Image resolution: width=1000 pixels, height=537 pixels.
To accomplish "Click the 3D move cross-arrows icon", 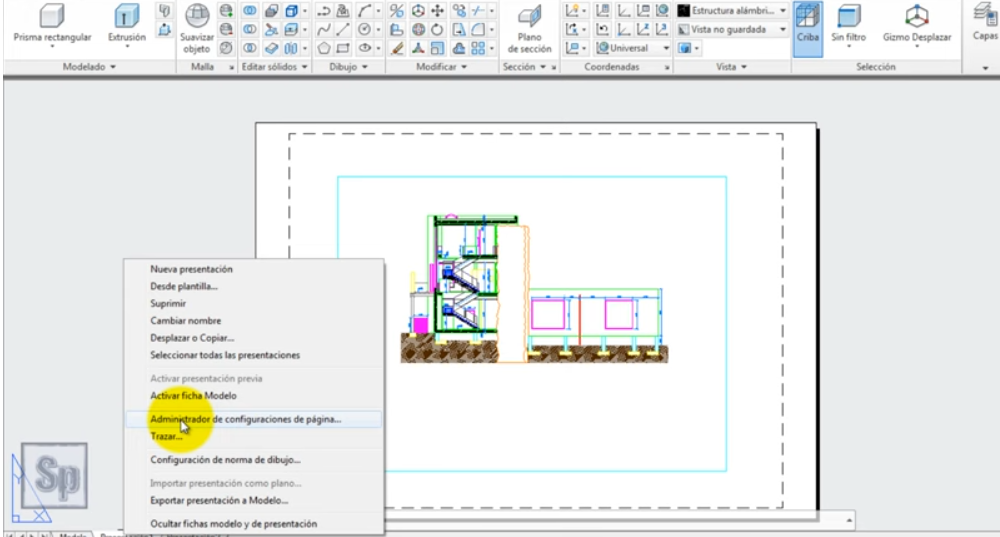I will (x=438, y=11).
